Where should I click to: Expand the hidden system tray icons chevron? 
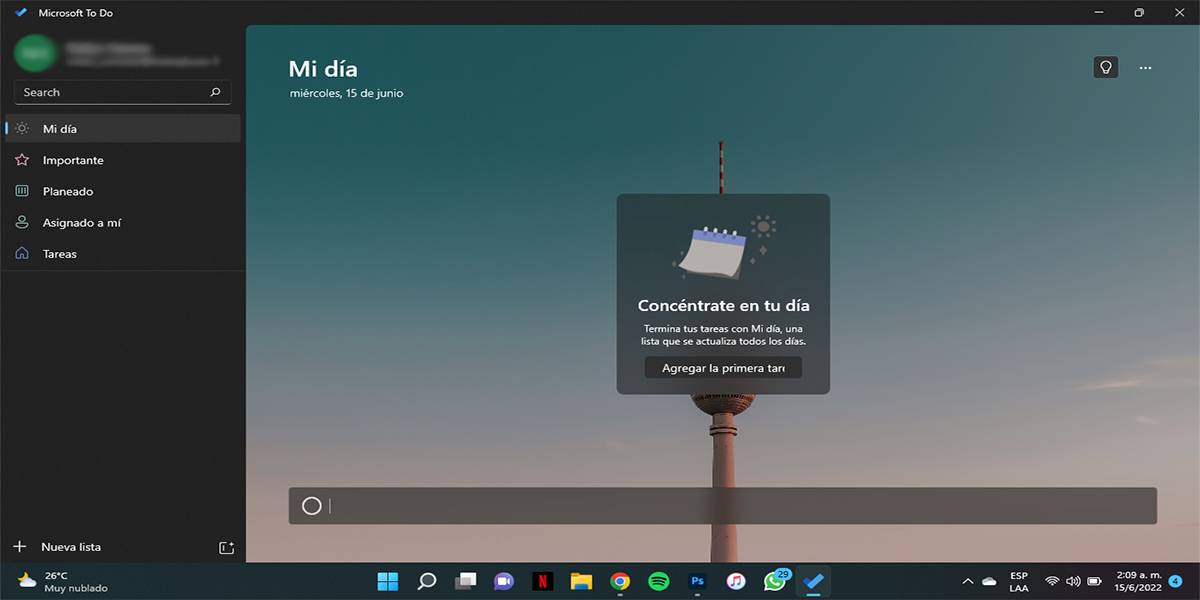[x=967, y=581]
